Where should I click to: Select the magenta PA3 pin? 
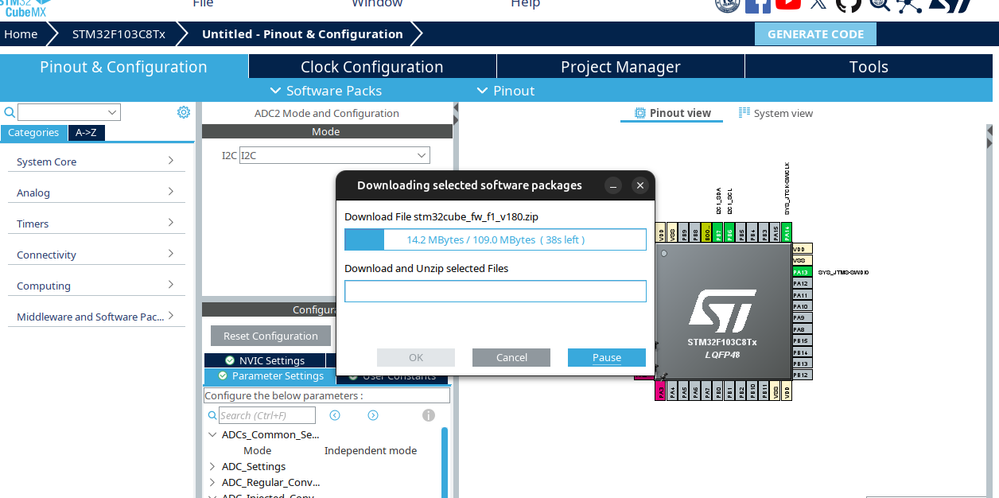click(661, 390)
